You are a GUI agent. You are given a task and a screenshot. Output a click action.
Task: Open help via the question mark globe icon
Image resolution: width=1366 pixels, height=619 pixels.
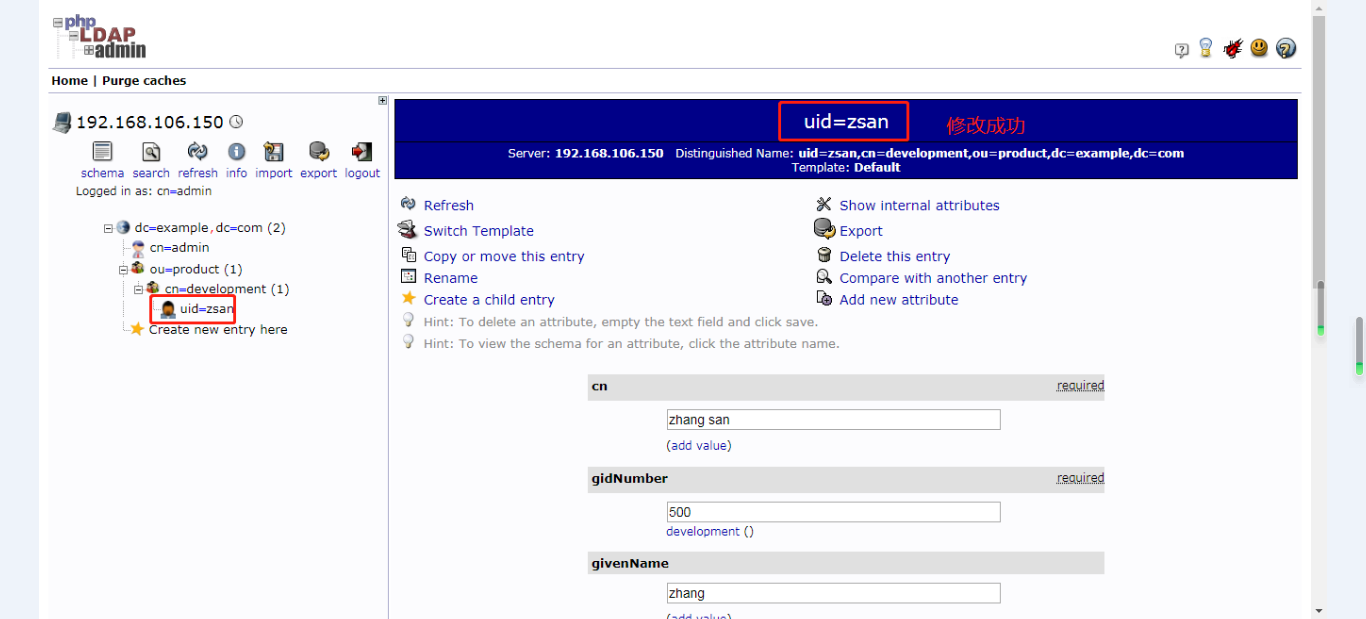click(1286, 47)
